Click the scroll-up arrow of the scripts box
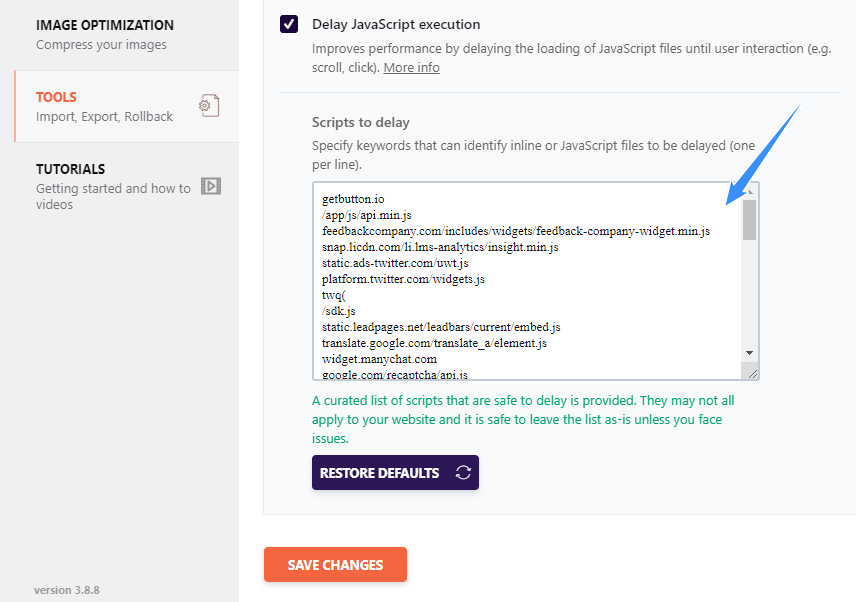856x602 pixels. (x=749, y=190)
